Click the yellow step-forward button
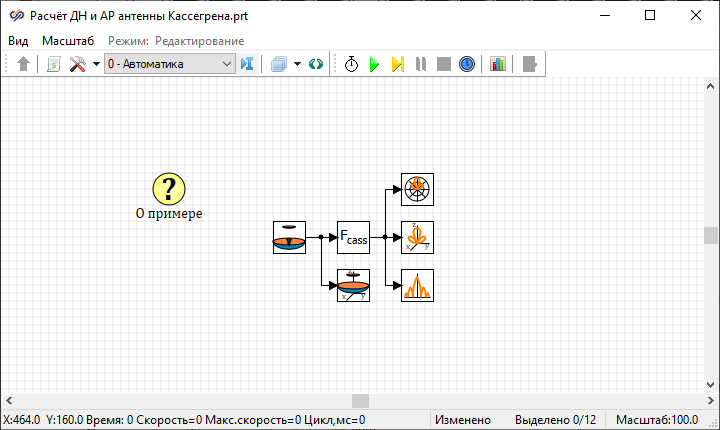720x430 pixels. click(x=397, y=64)
